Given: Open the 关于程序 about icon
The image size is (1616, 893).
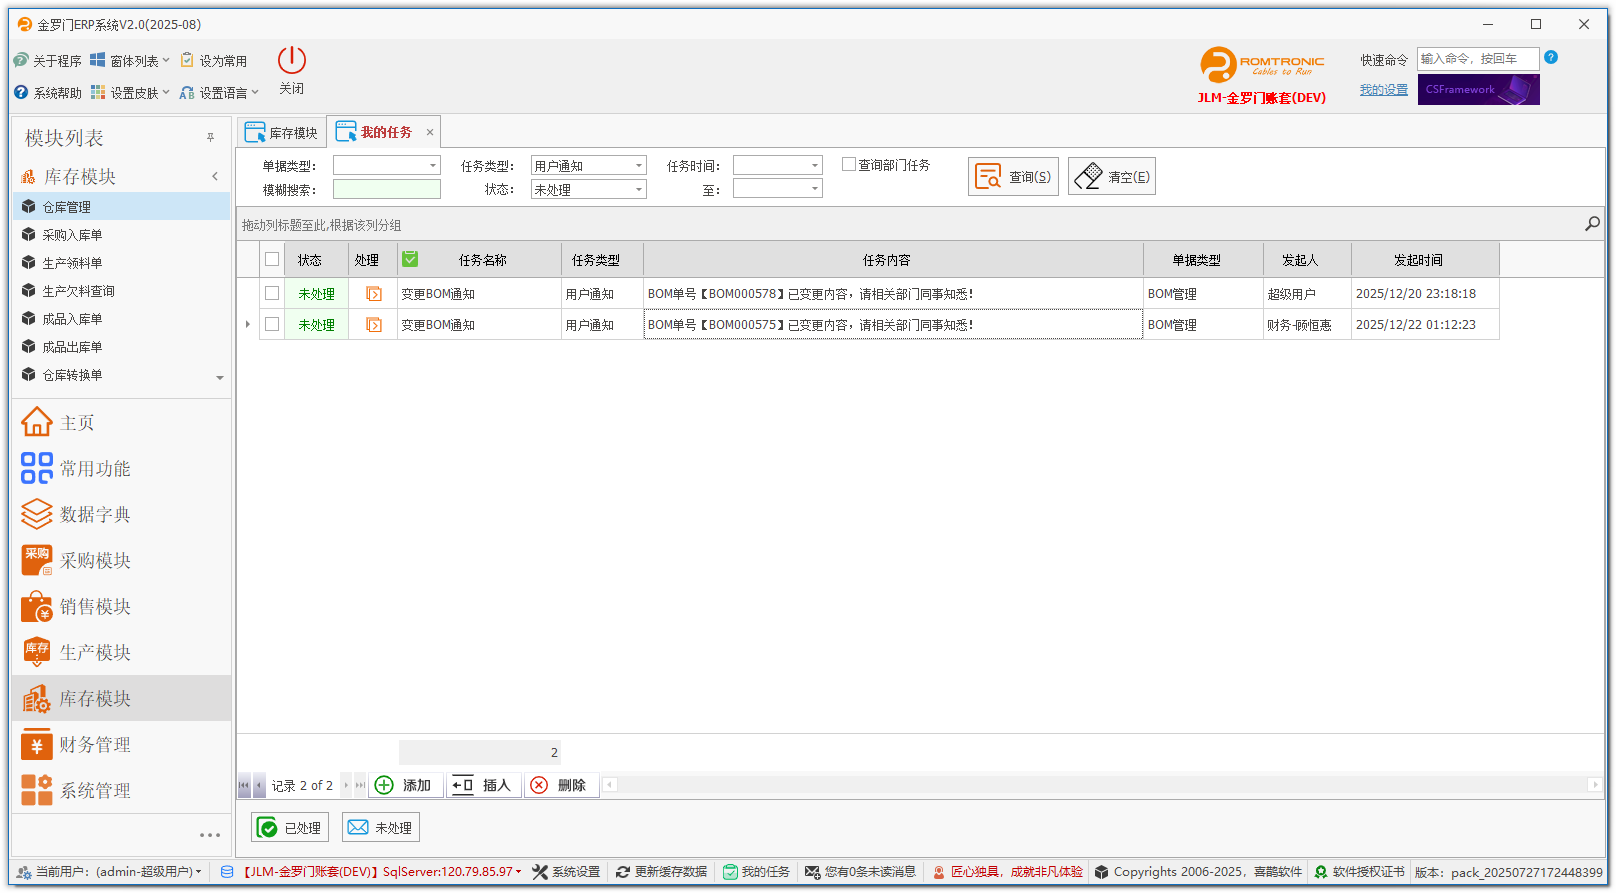Looking at the screenshot, I should point(21,60).
